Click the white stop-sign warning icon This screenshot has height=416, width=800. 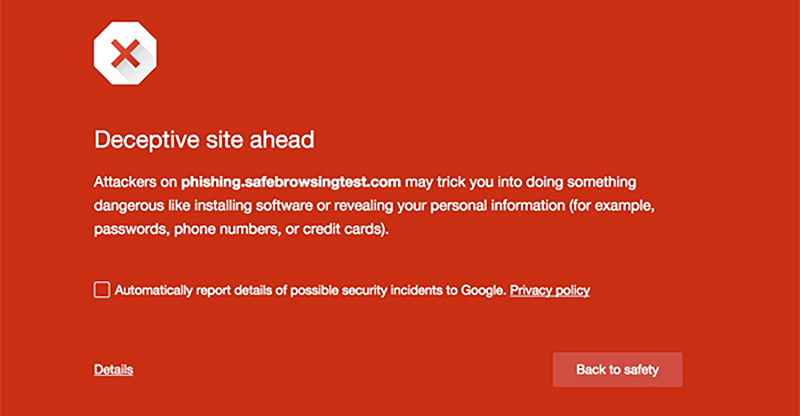126,53
